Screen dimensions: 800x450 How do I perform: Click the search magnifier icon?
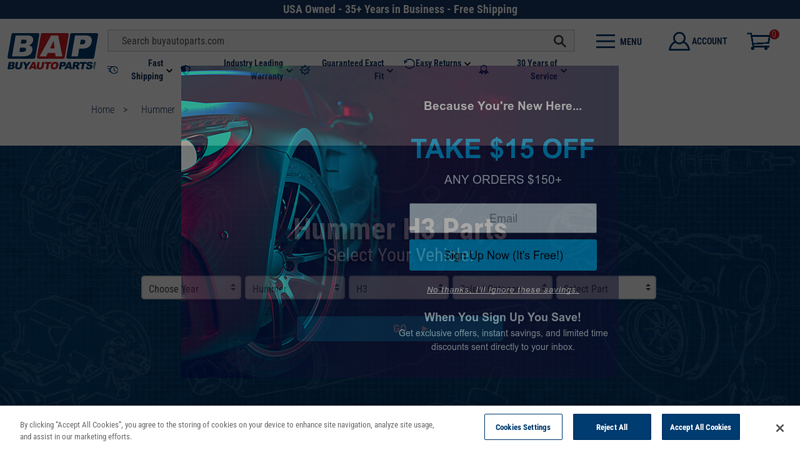pyautogui.click(x=560, y=41)
